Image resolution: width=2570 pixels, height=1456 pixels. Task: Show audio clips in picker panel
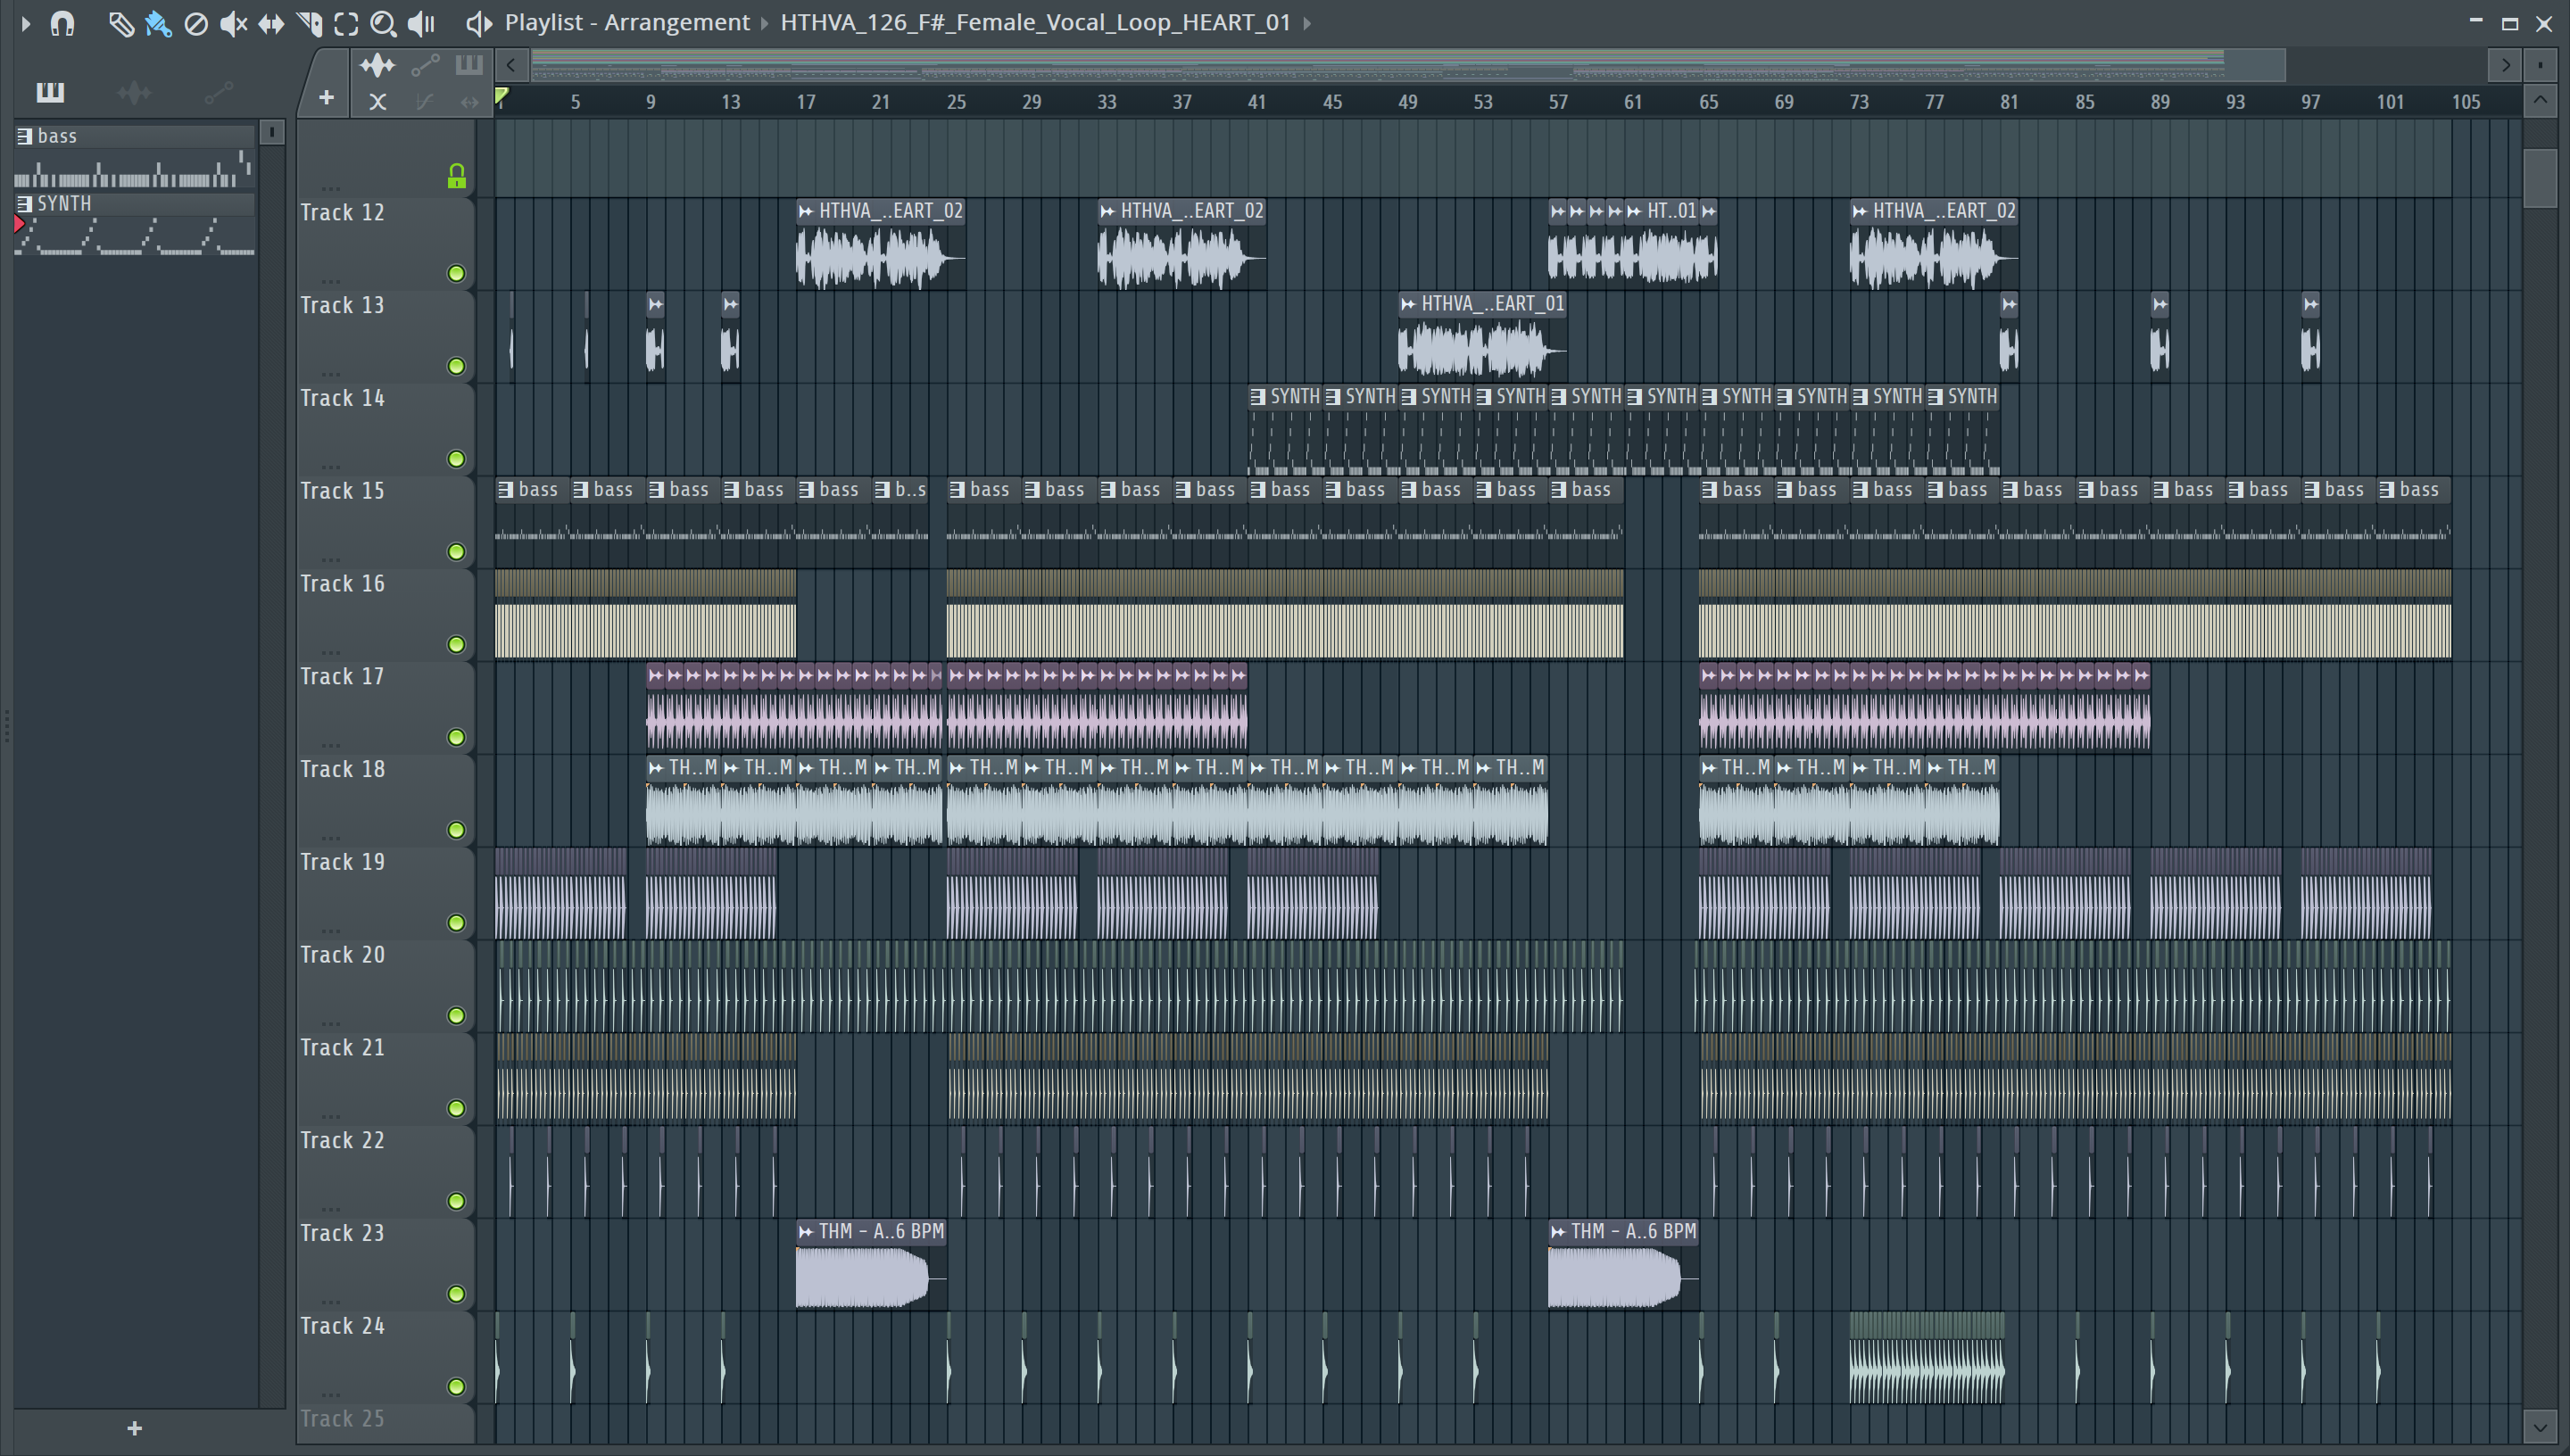[x=134, y=93]
